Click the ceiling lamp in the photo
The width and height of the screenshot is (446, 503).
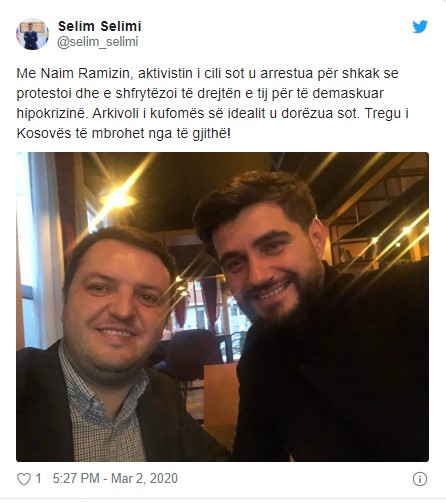tap(118, 199)
